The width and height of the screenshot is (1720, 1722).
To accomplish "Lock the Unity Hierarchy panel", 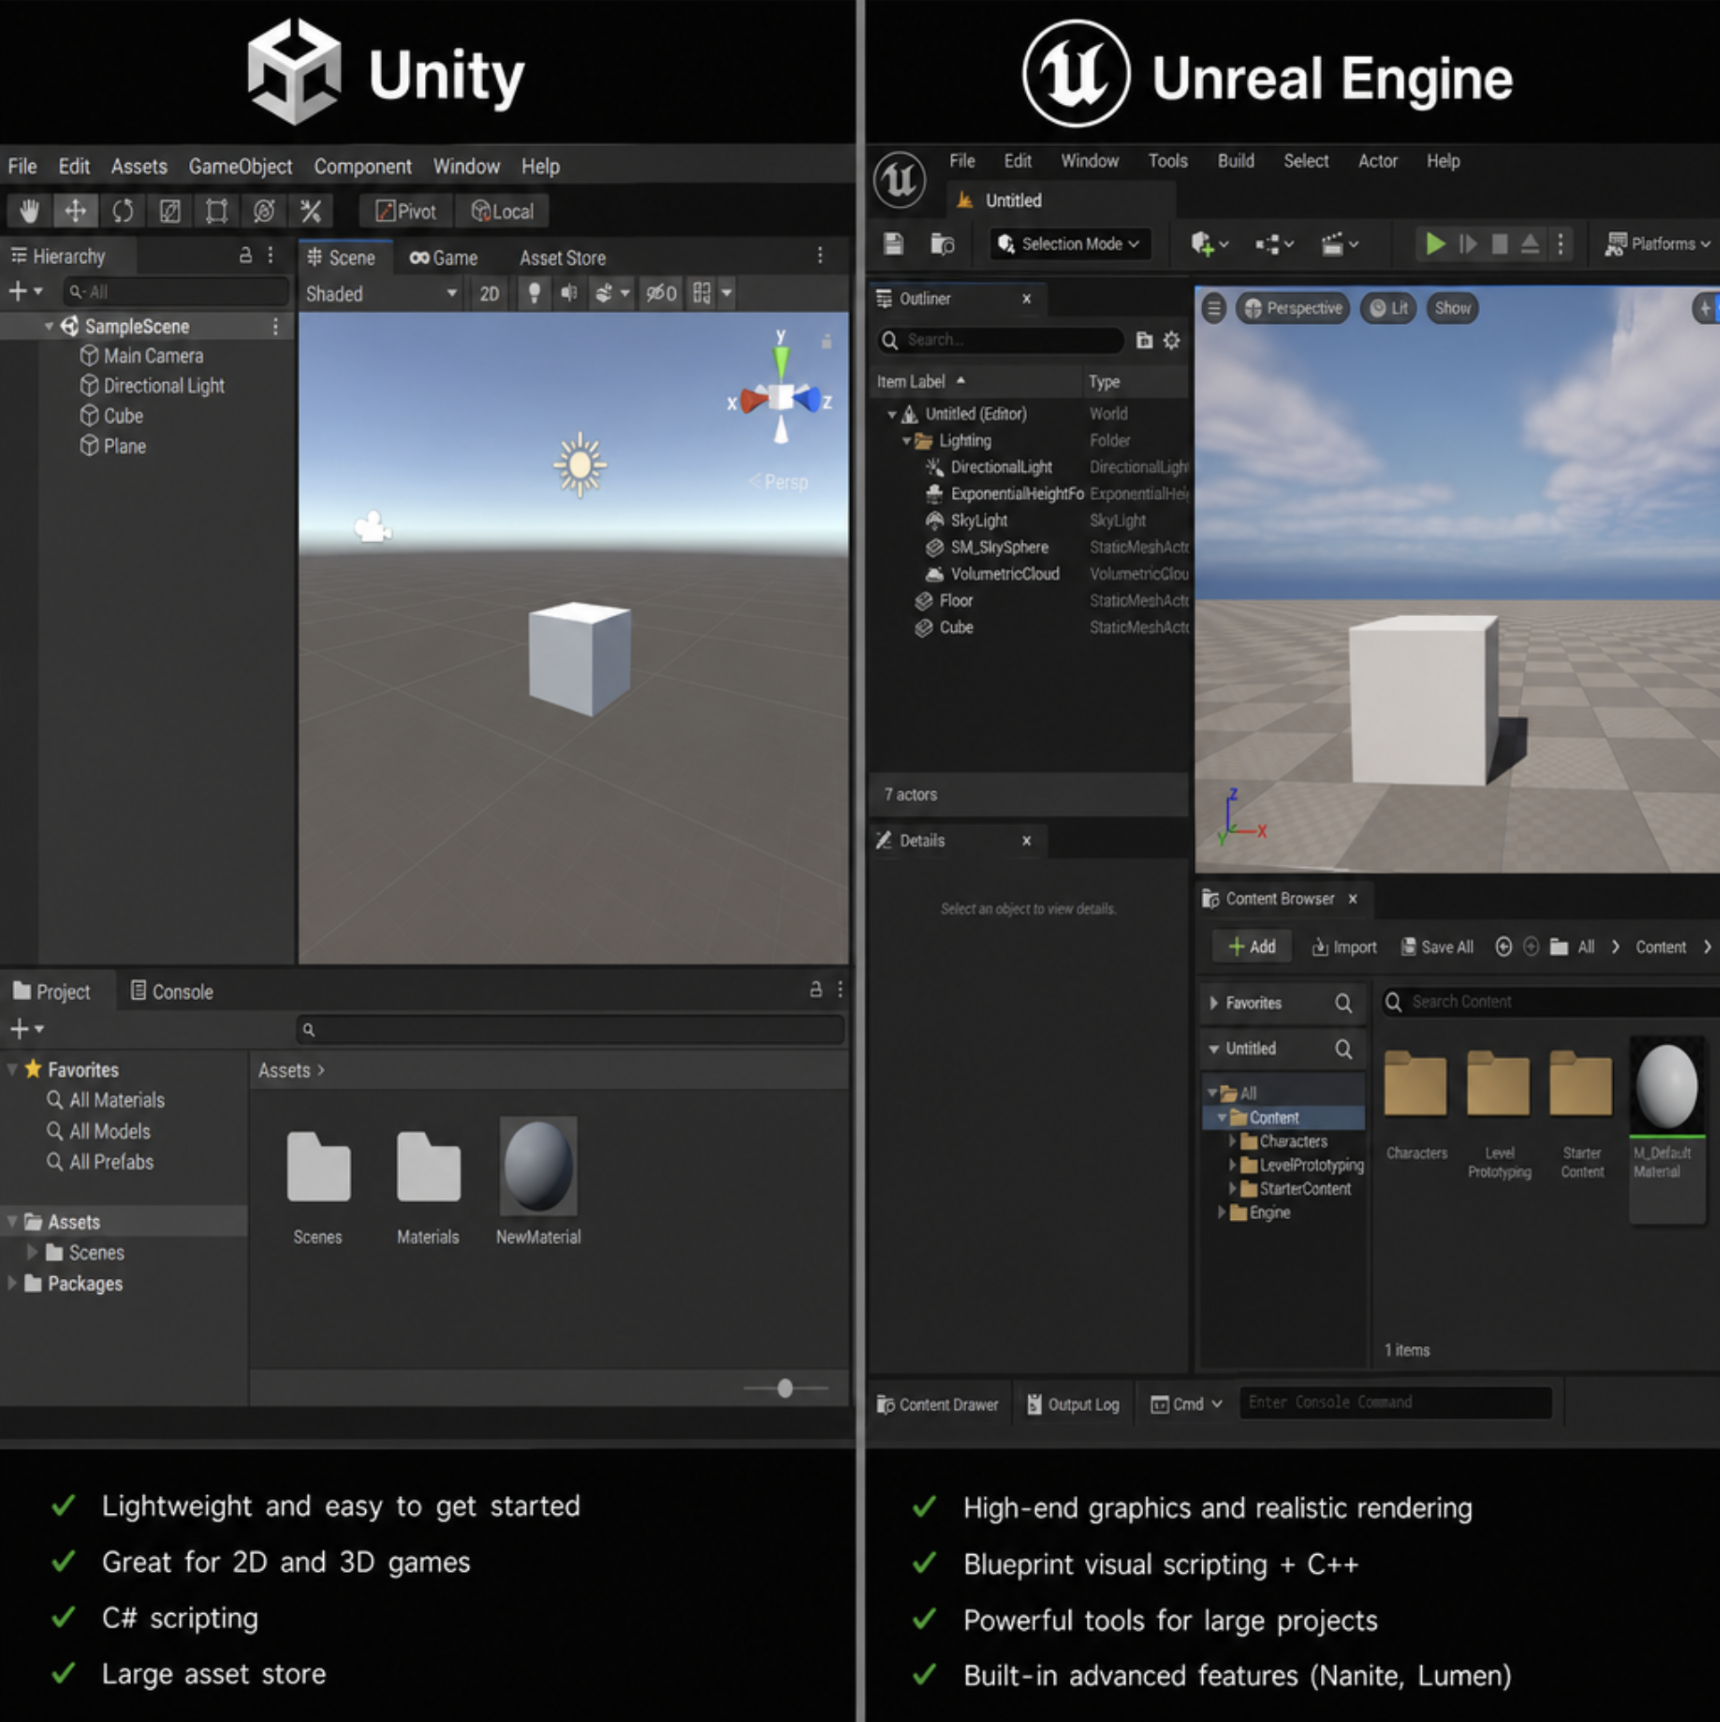I will tap(245, 256).
